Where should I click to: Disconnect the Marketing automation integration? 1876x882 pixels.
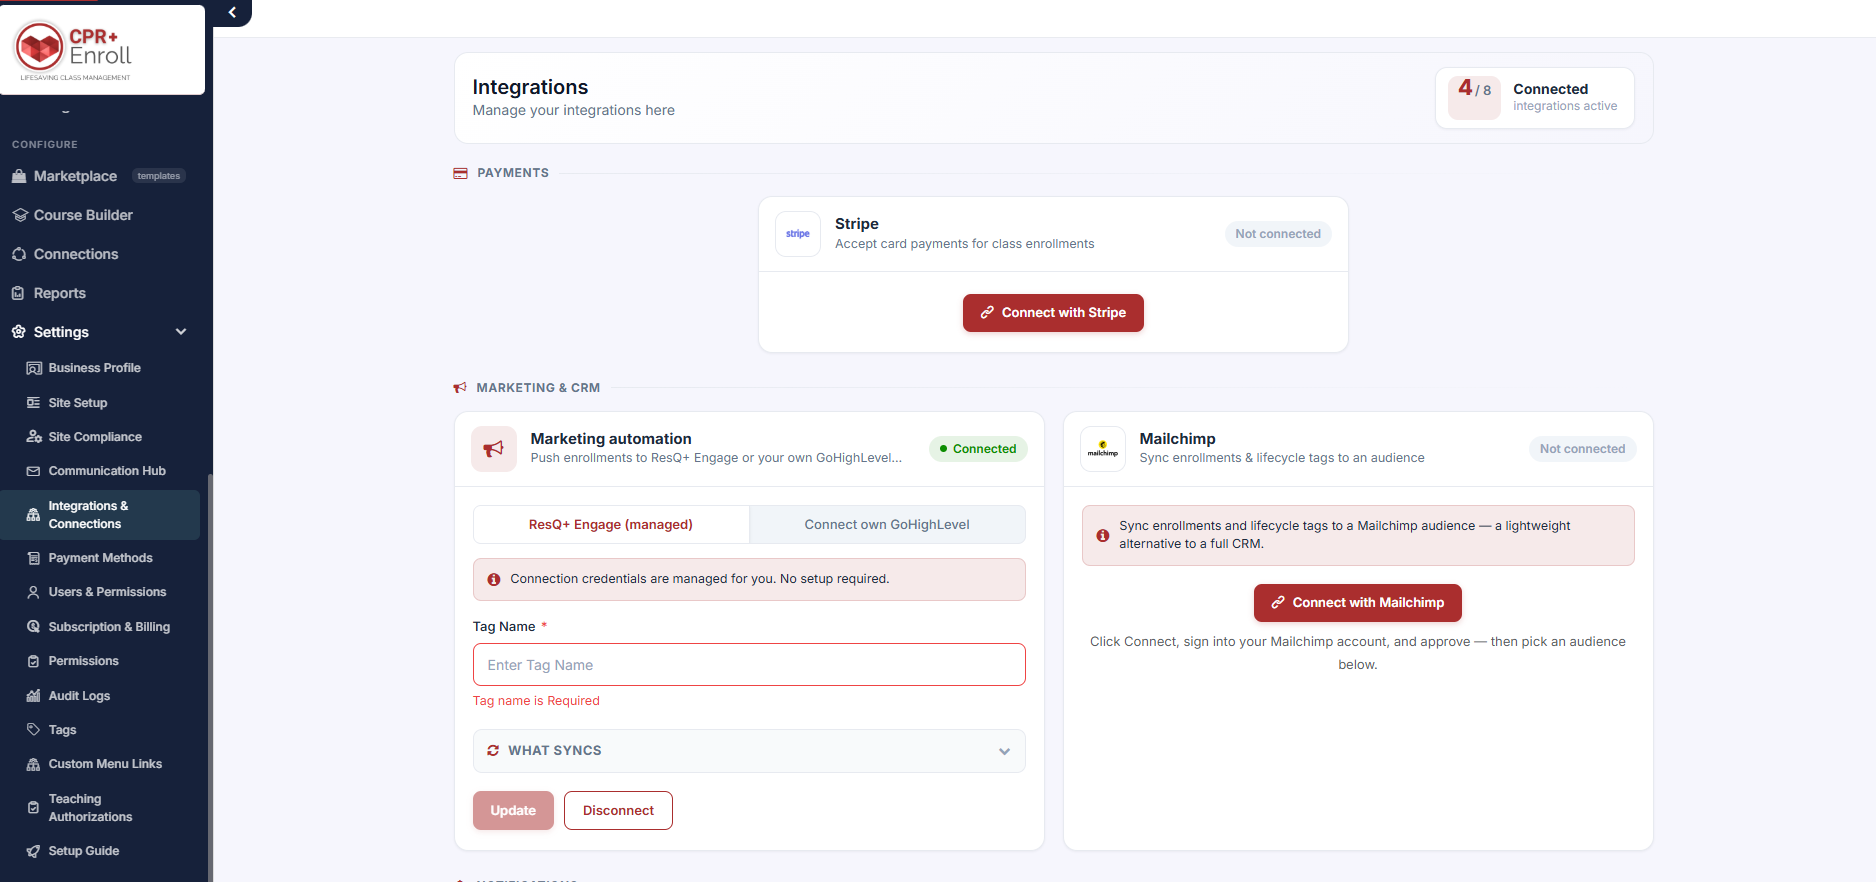pos(618,811)
